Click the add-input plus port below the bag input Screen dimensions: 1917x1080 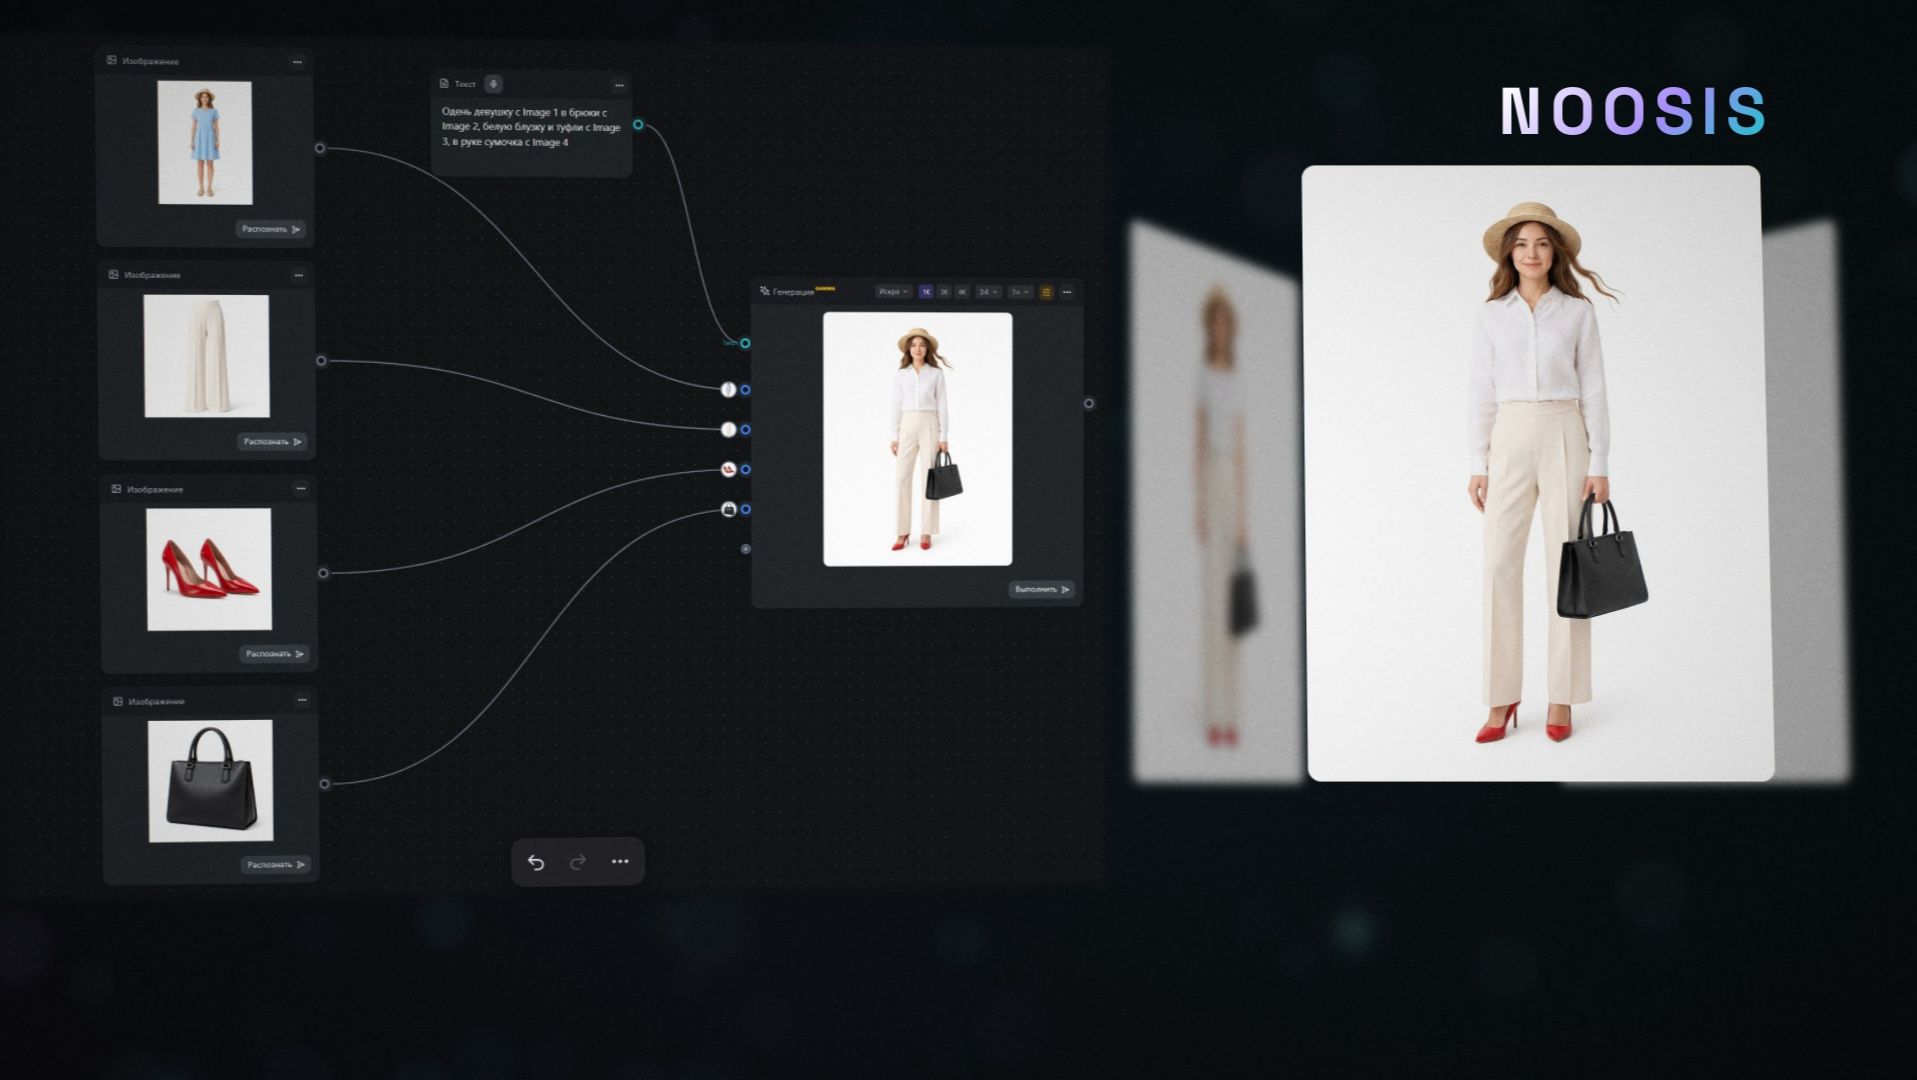pos(745,549)
